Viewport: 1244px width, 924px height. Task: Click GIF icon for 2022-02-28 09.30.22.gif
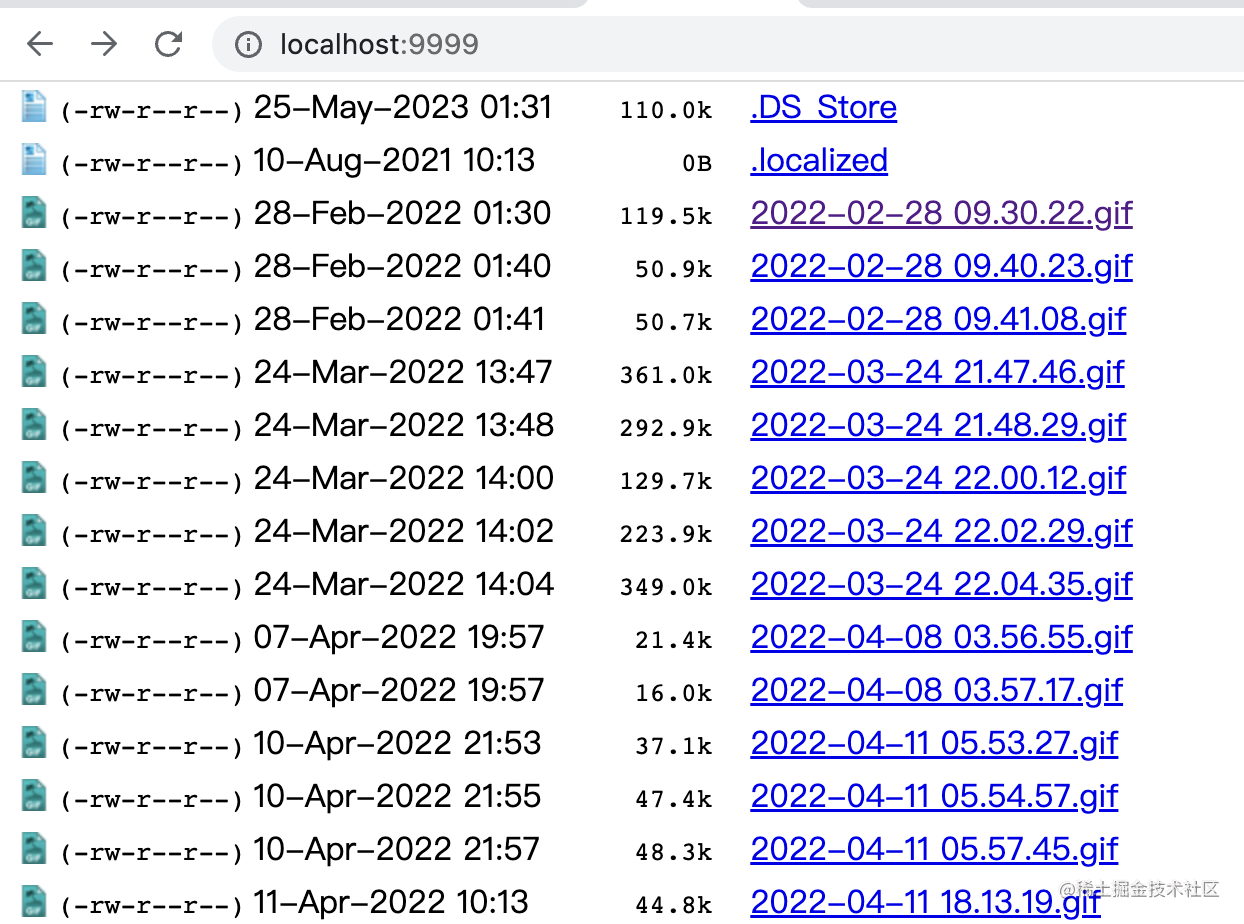tap(35, 213)
